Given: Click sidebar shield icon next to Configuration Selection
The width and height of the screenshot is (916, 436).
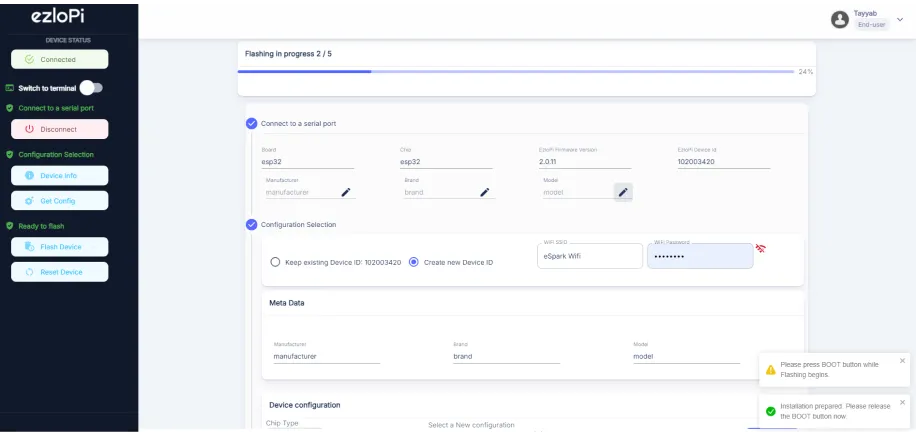Looking at the screenshot, I should 9,155.
